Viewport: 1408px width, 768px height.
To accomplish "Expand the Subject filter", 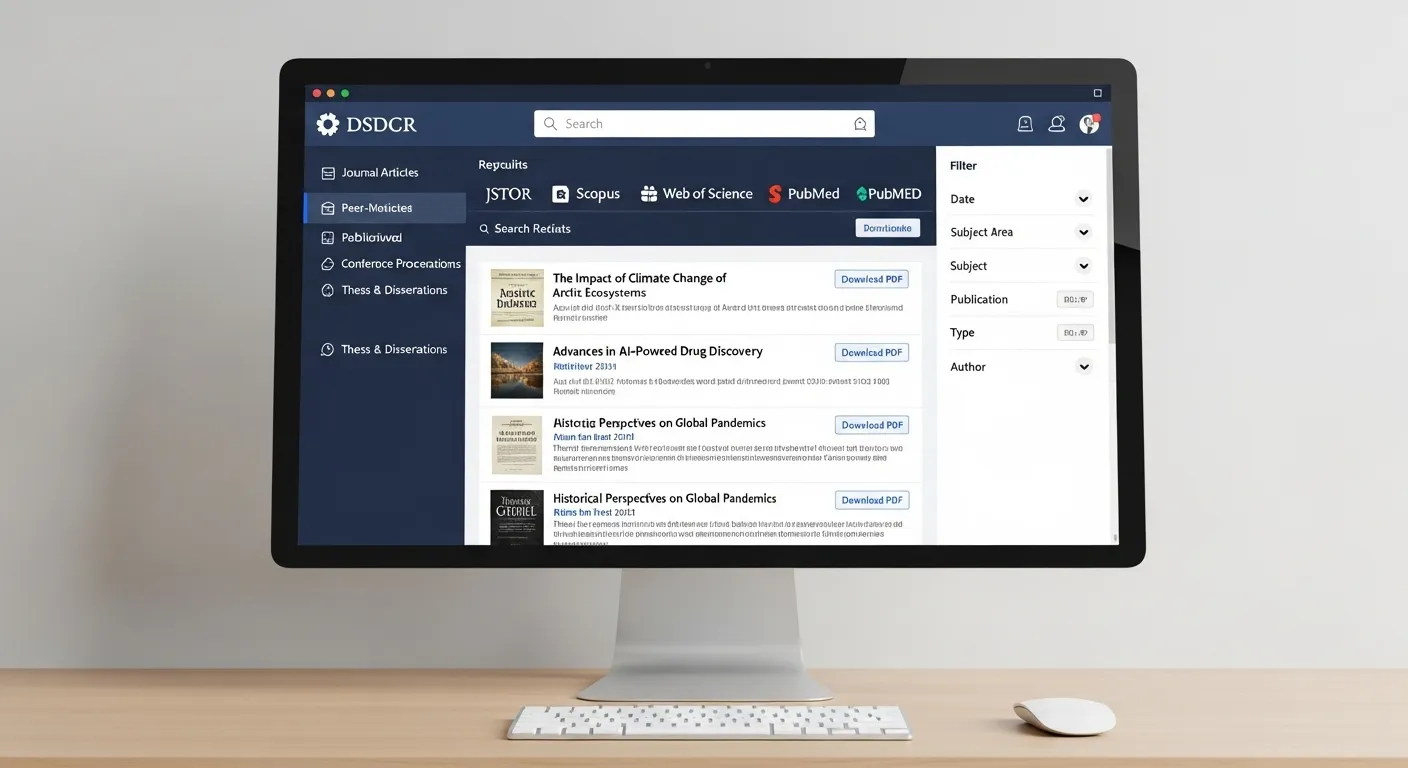I will pos(1083,266).
